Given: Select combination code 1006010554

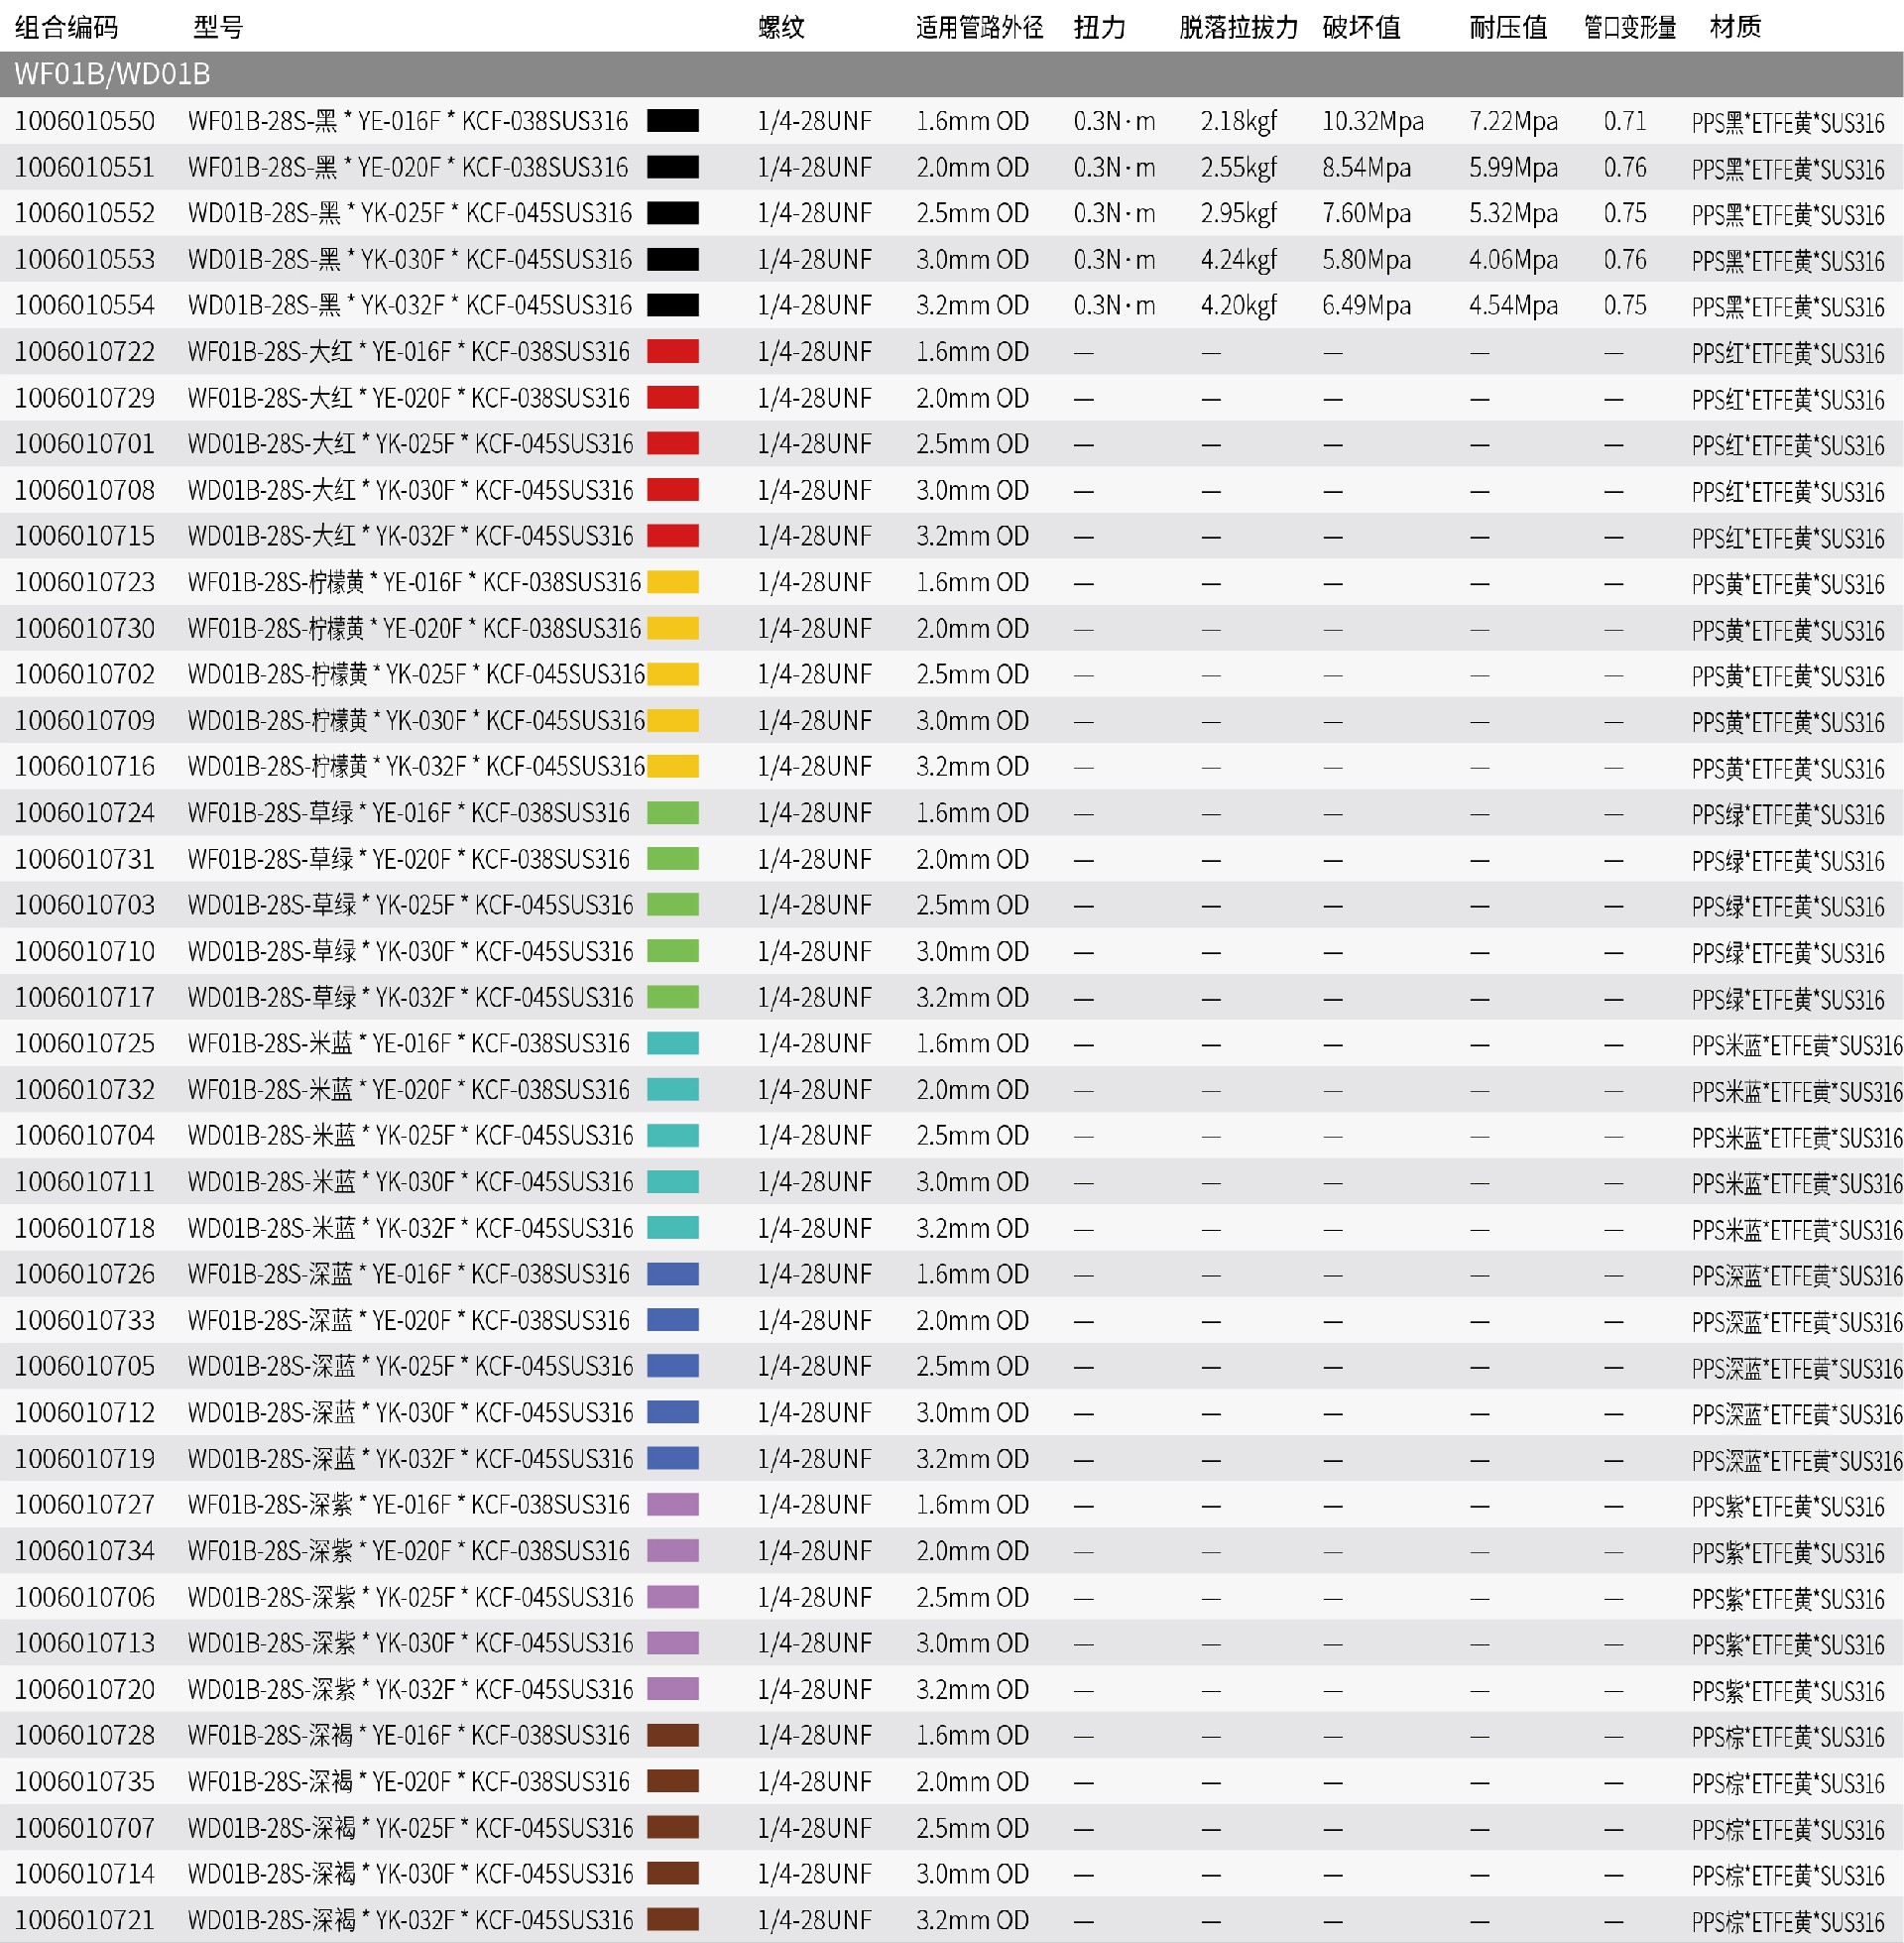Looking at the screenshot, I should (85, 305).
